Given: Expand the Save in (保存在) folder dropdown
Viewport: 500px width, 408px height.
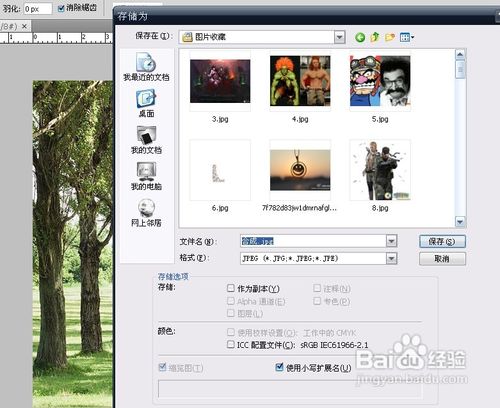Looking at the screenshot, I should coord(339,37).
